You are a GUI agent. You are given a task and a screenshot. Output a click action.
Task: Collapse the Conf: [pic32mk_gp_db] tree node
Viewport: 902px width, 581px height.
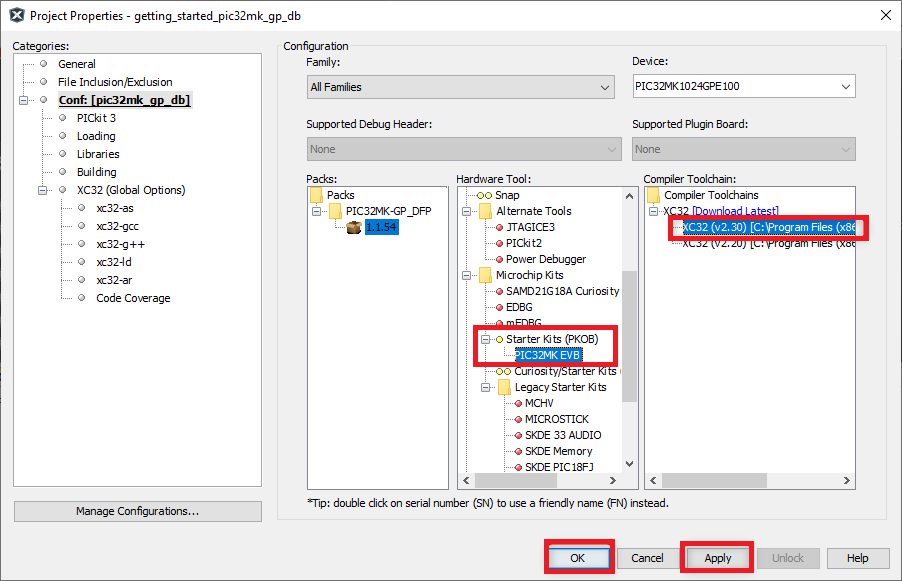pos(23,100)
